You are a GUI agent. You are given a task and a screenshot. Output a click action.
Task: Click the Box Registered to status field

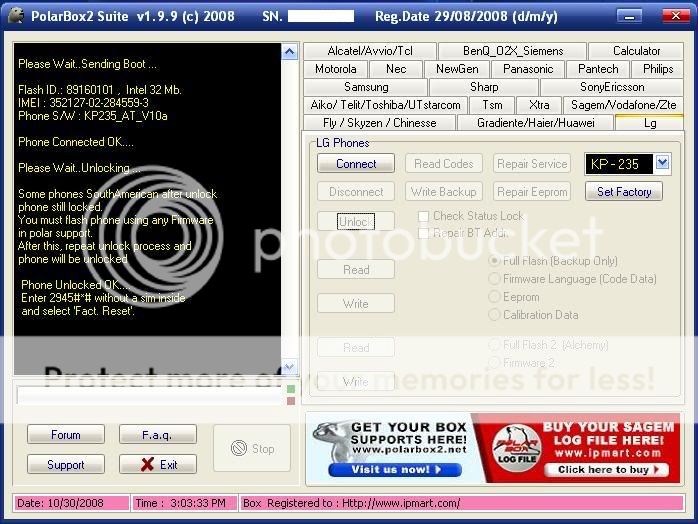462,503
